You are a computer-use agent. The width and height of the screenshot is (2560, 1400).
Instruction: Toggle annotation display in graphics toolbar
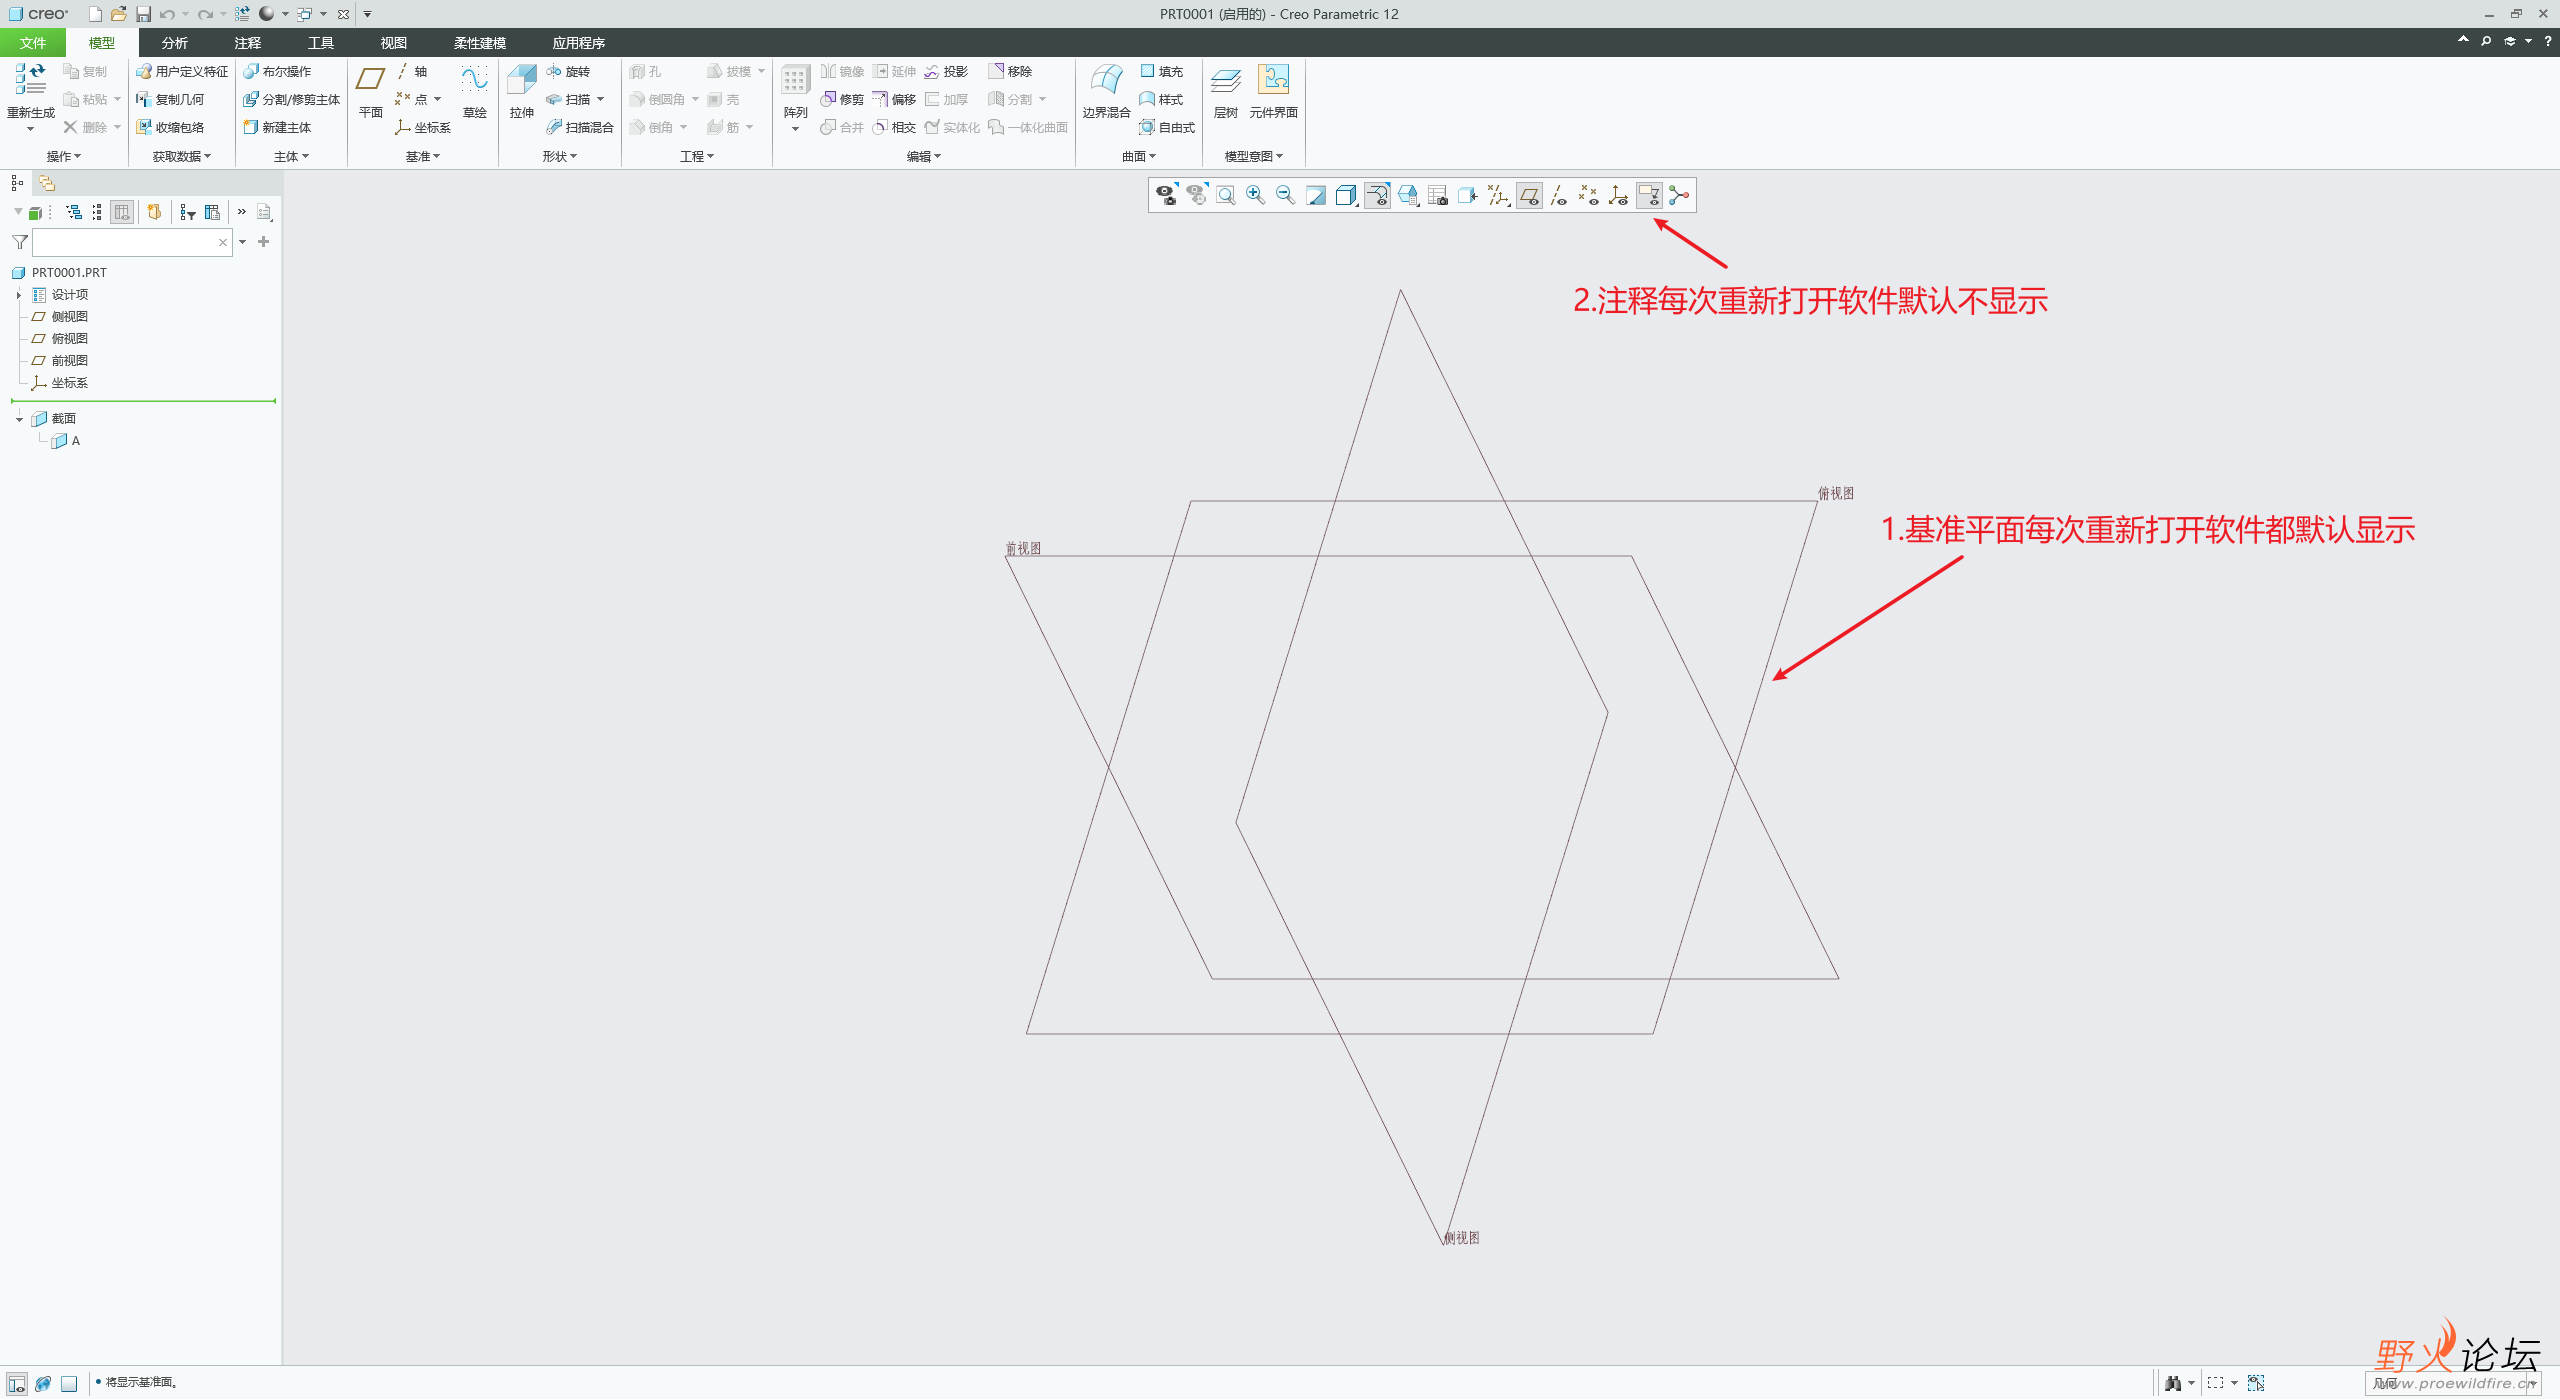(x=1649, y=196)
